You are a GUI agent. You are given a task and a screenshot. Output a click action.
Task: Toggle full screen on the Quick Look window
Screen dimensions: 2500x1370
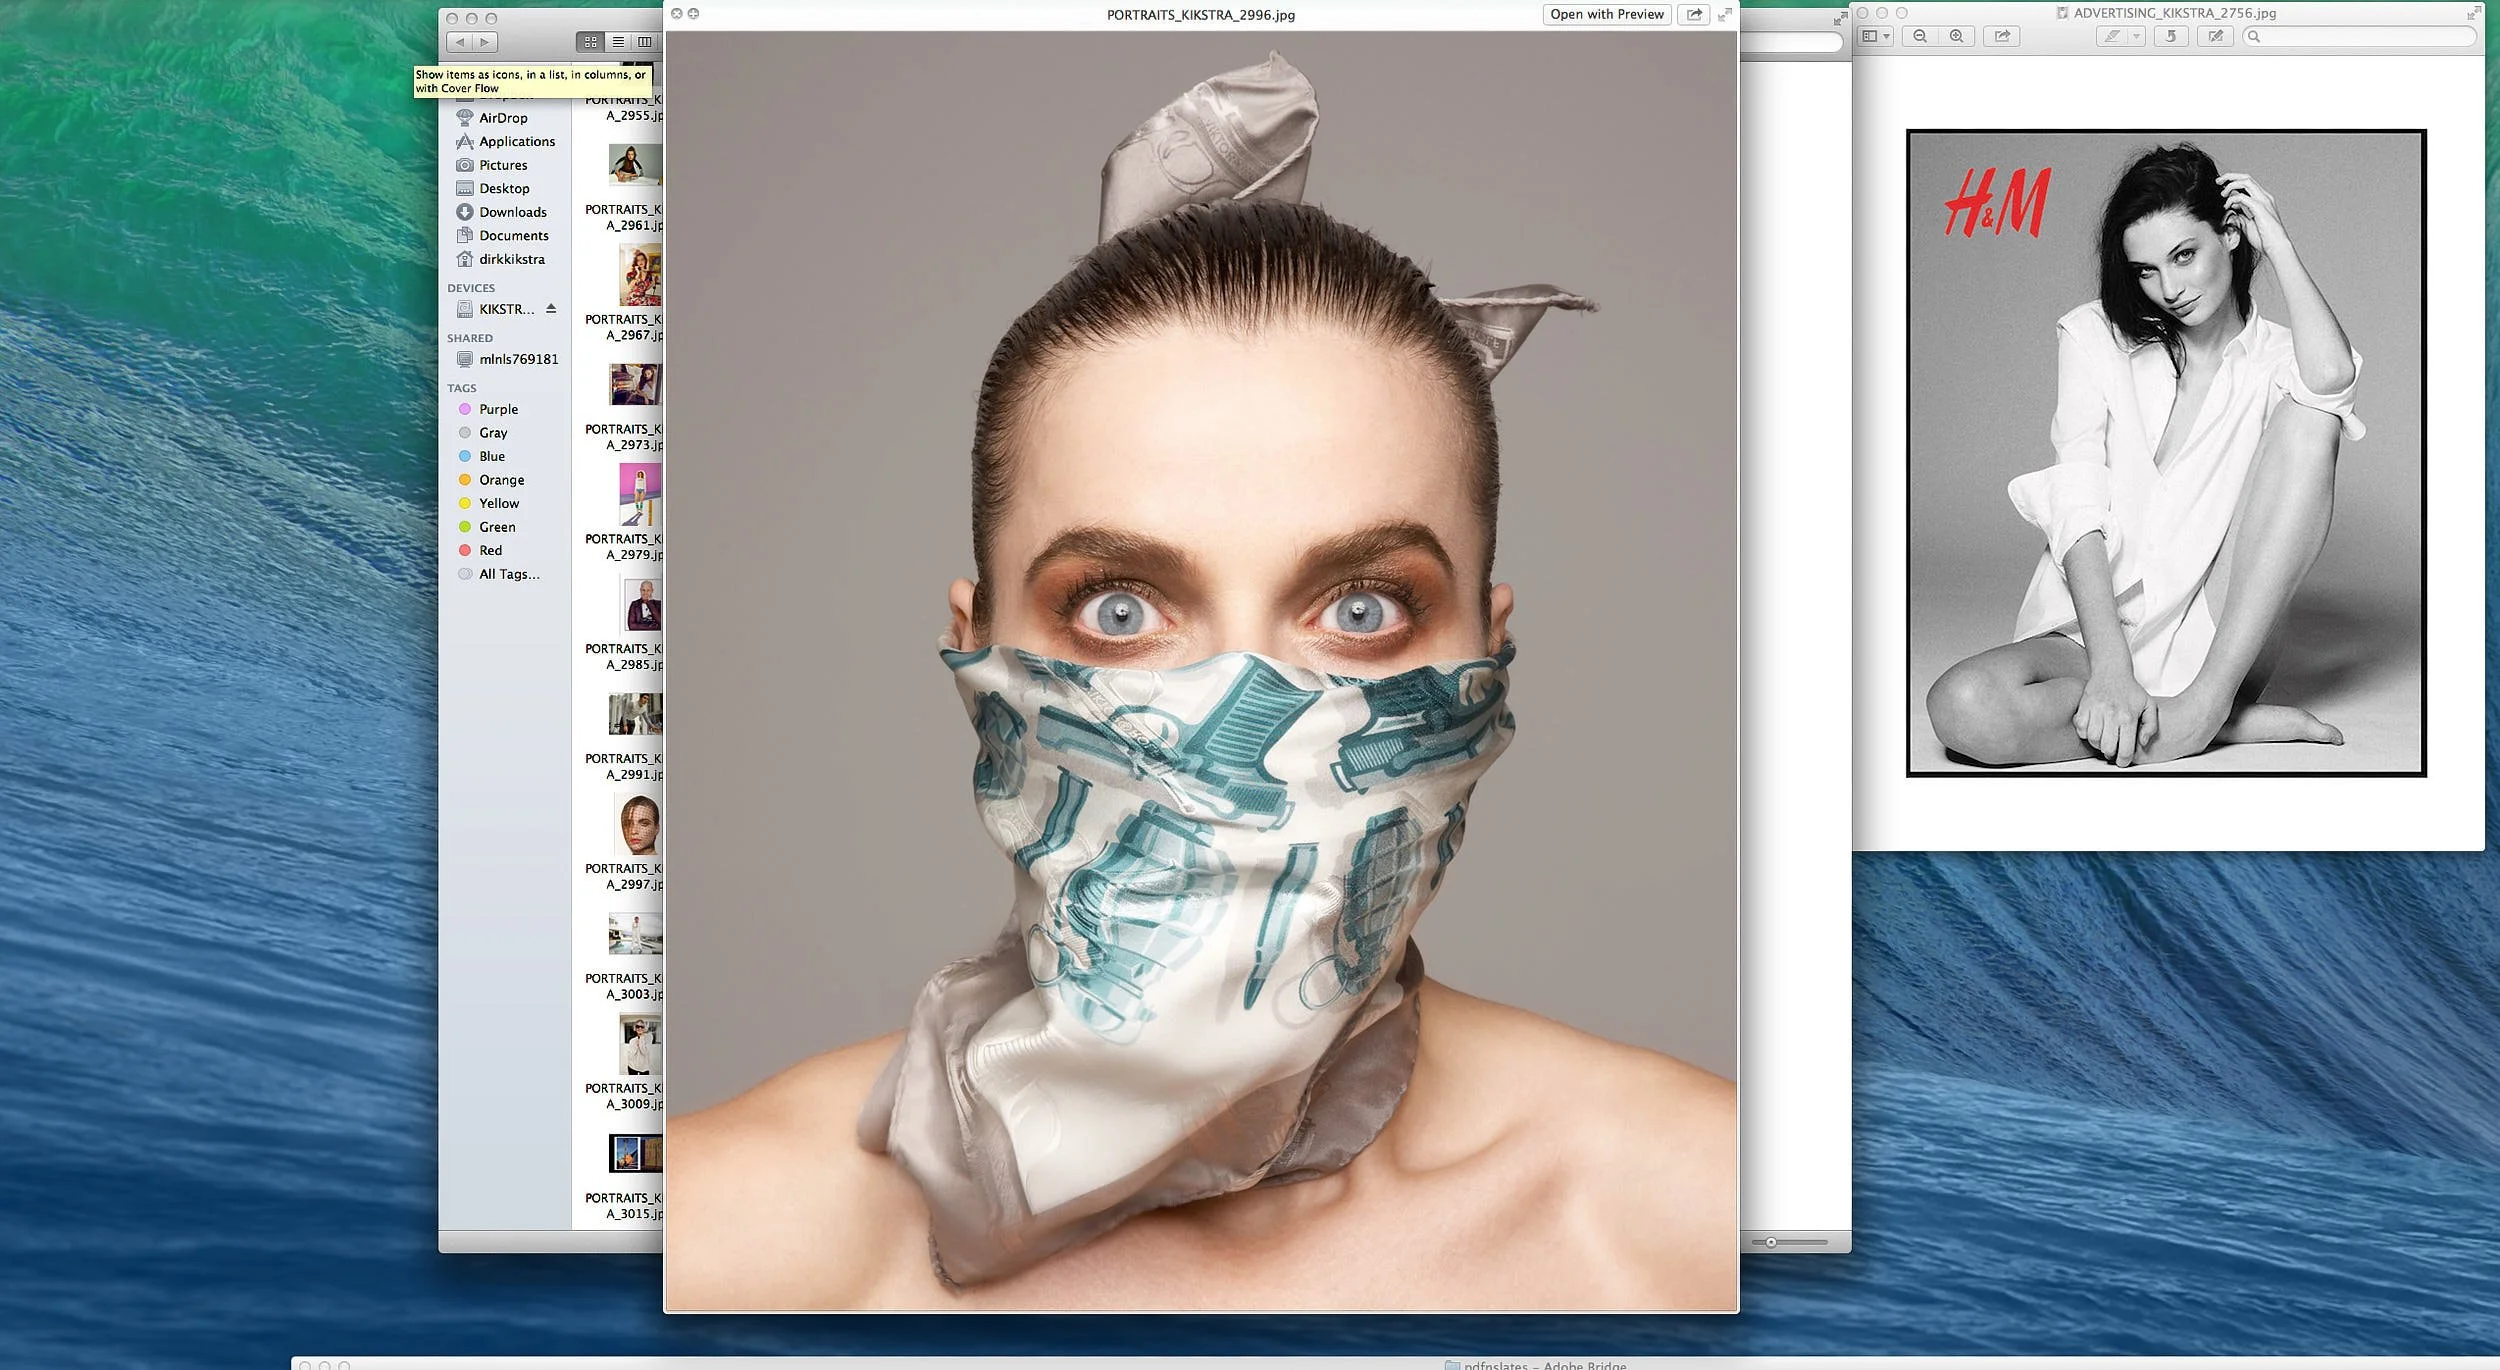pyautogui.click(x=1727, y=15)
